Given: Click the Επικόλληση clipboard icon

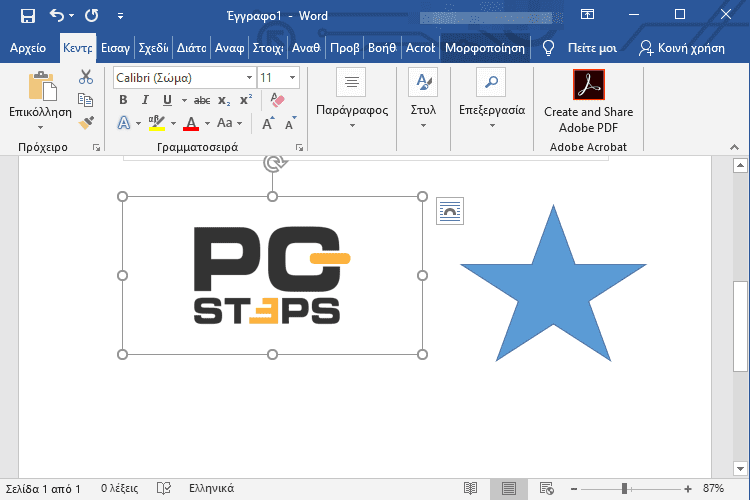Looking at the screenshot, I should click(x=42, y=87).
